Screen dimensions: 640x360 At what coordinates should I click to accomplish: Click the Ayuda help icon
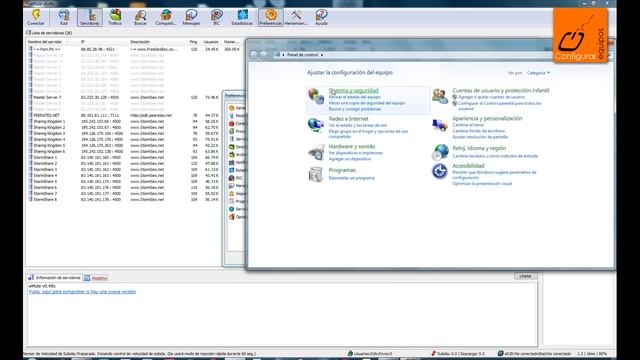(321, 18)
